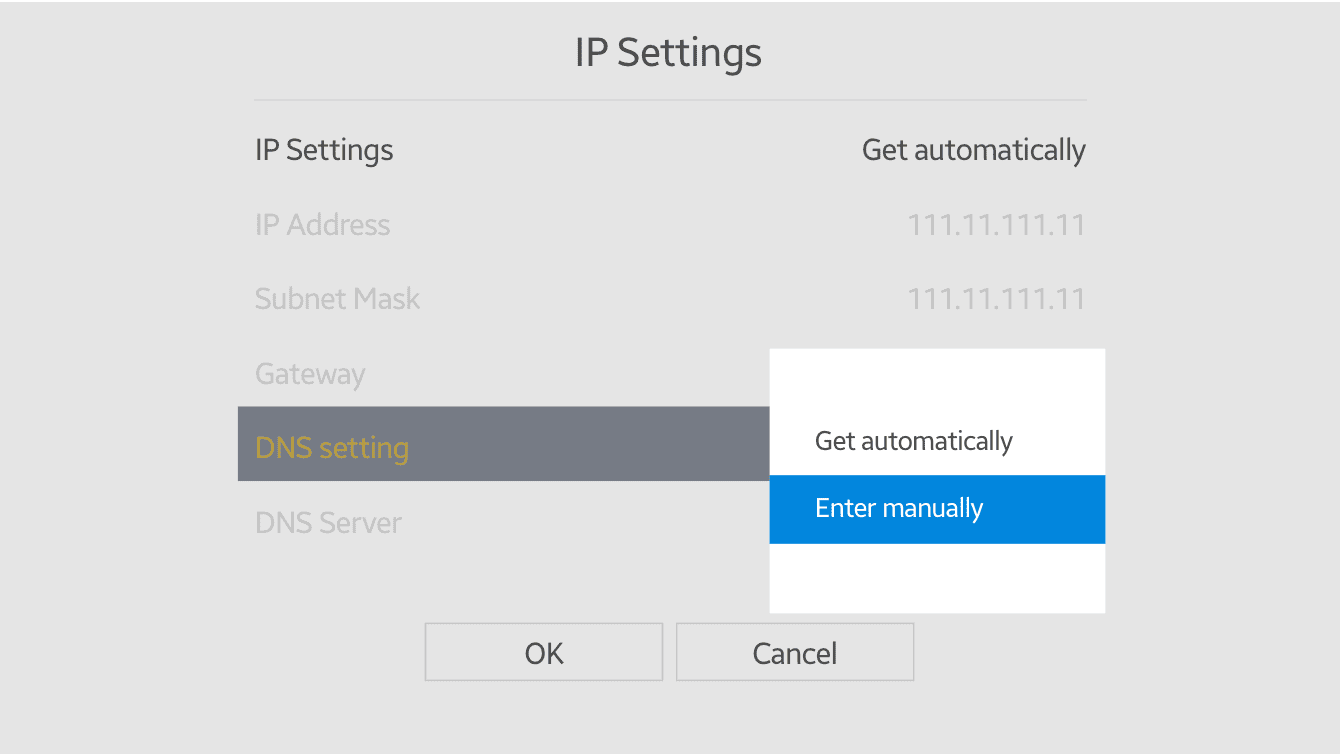Select Enter manually from the dropdown
This screenshot has width=1340, height=754.
click(x=936, y=509)
